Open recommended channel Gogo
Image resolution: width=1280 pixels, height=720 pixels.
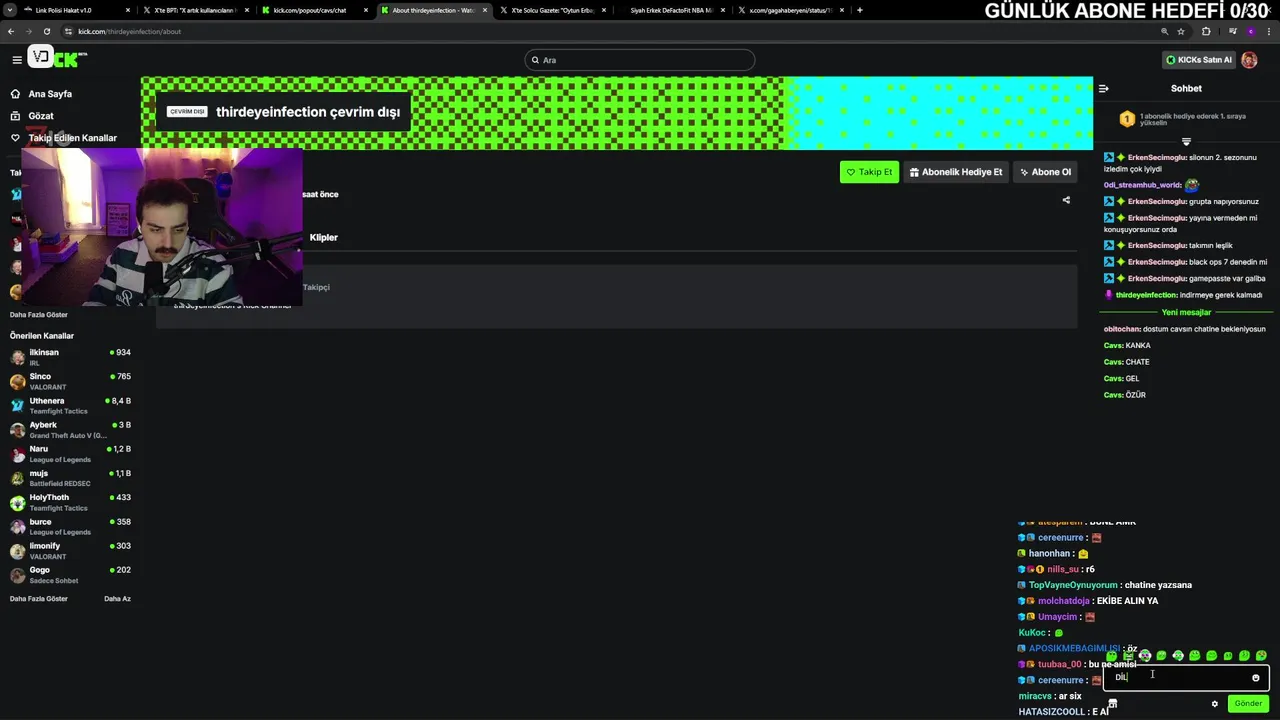(70, 575)
